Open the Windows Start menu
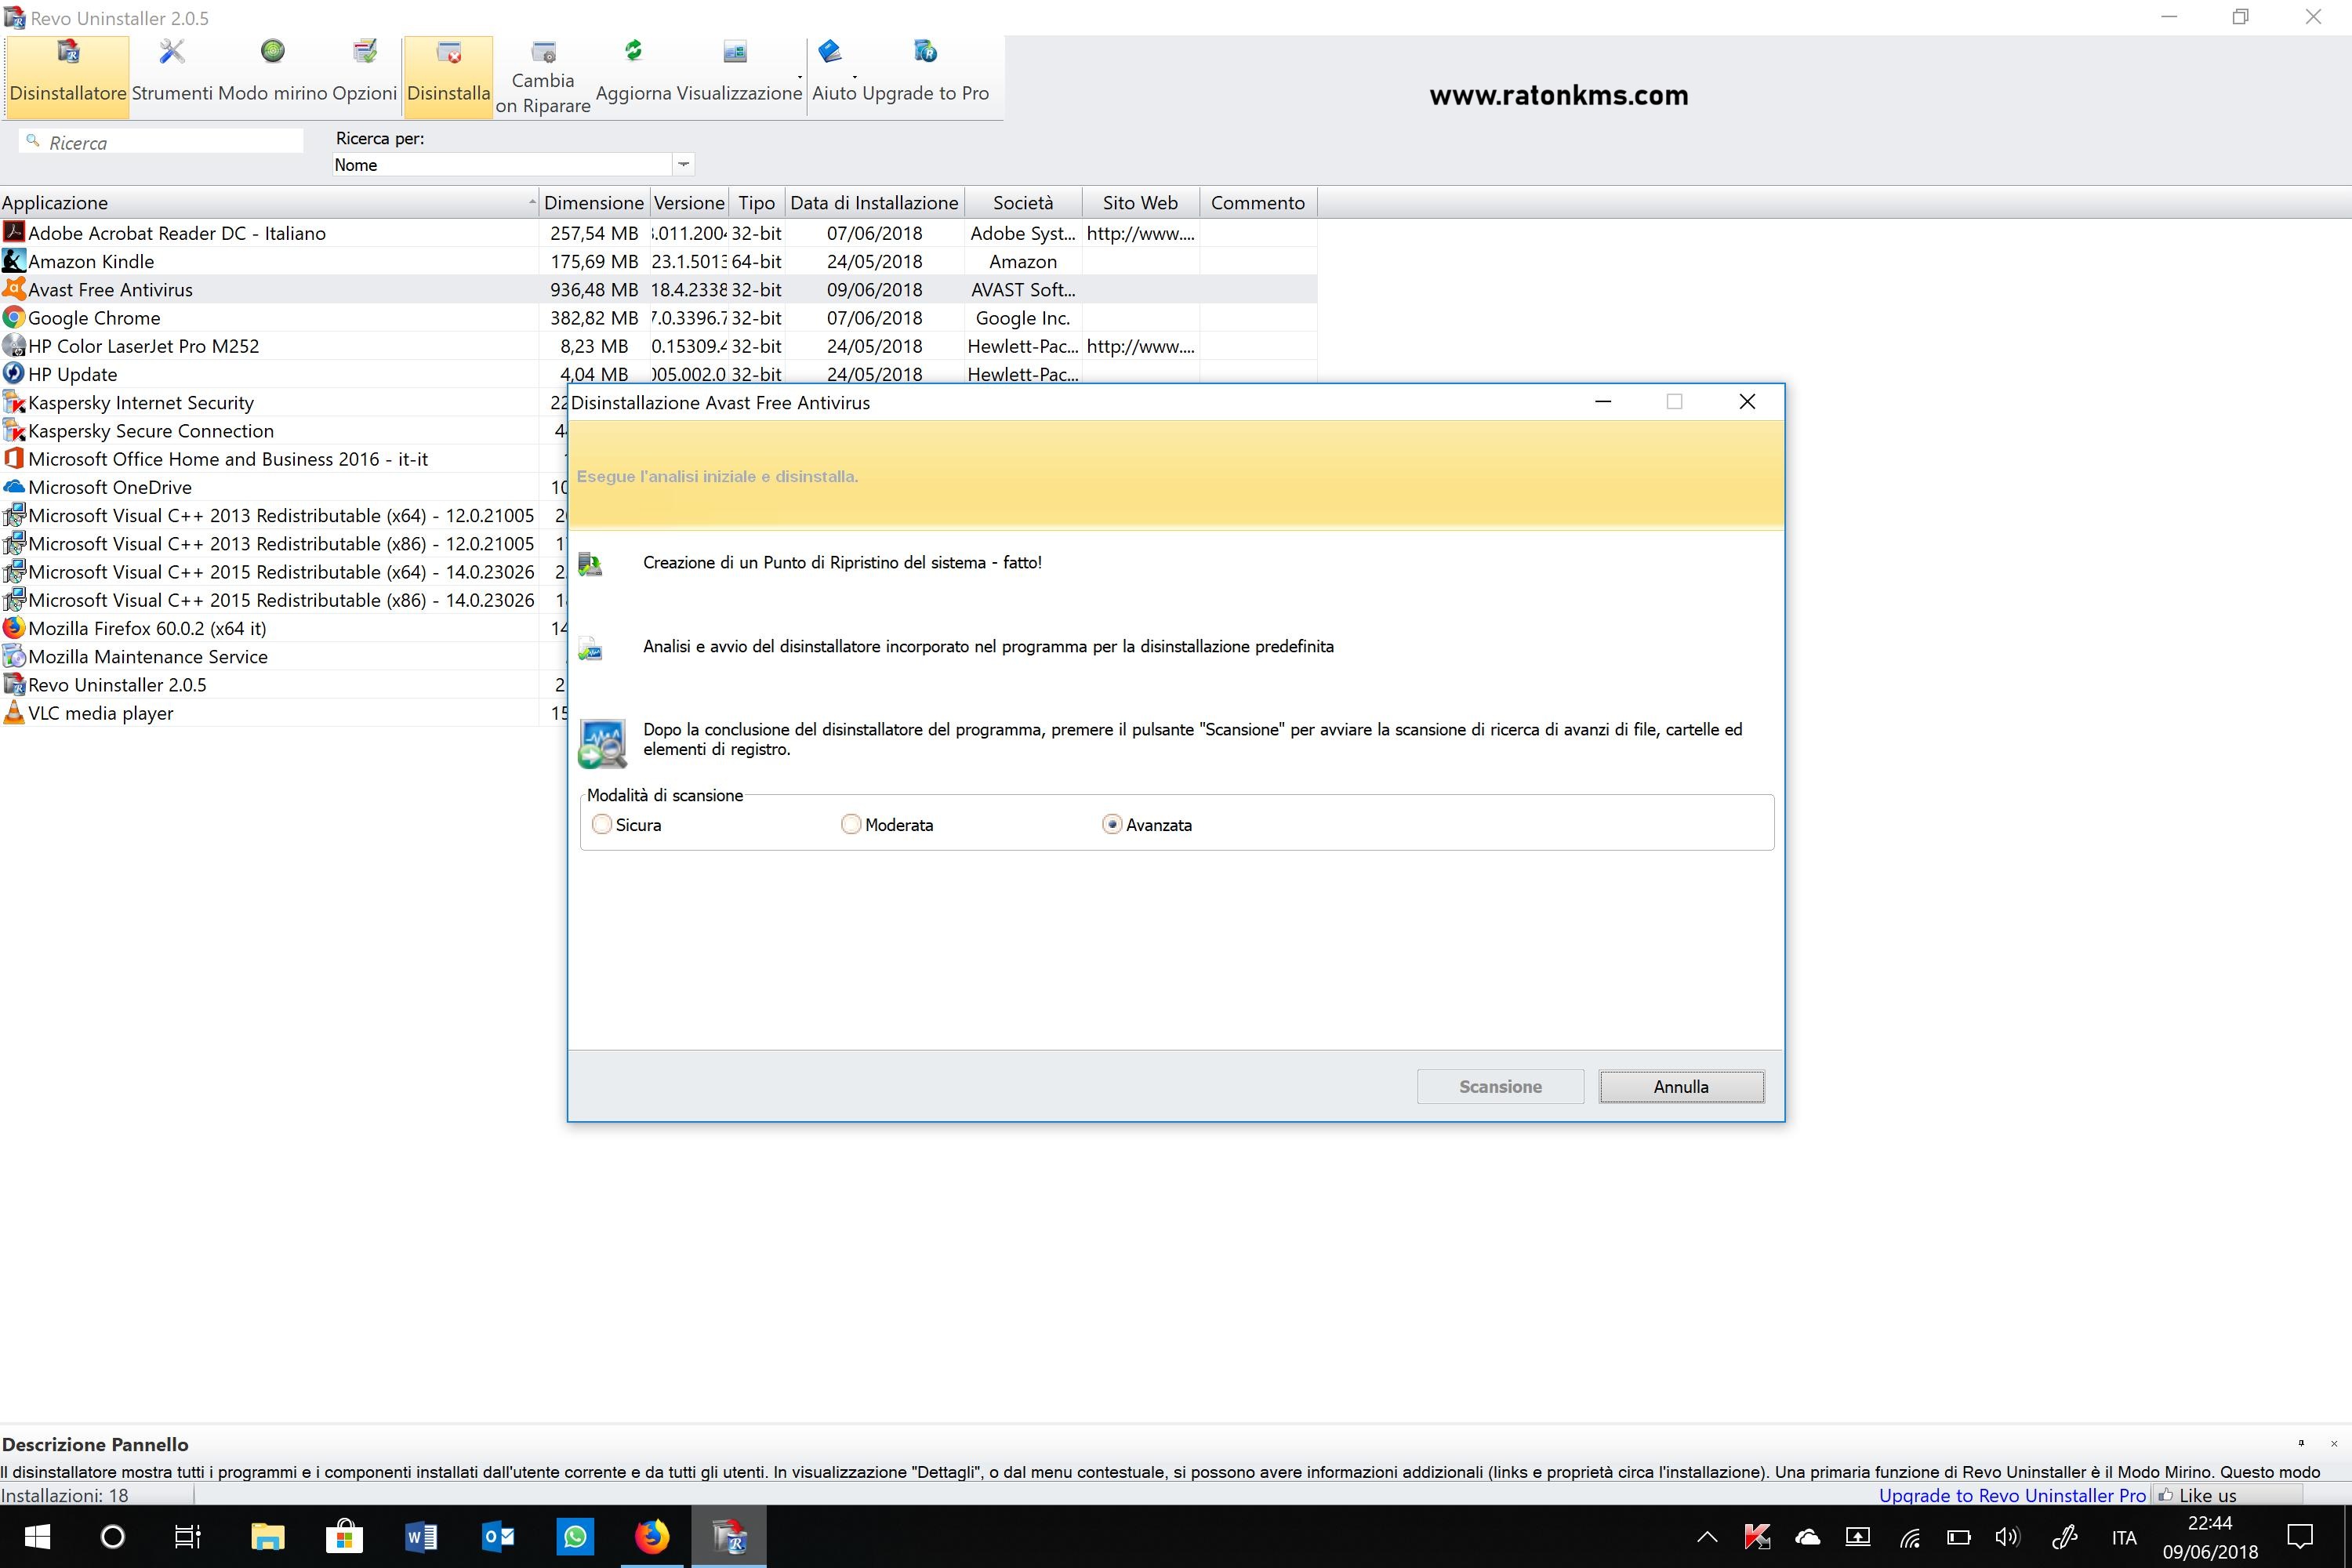The height and width of the screenshot is (1568, 2352). [37, 1537]
